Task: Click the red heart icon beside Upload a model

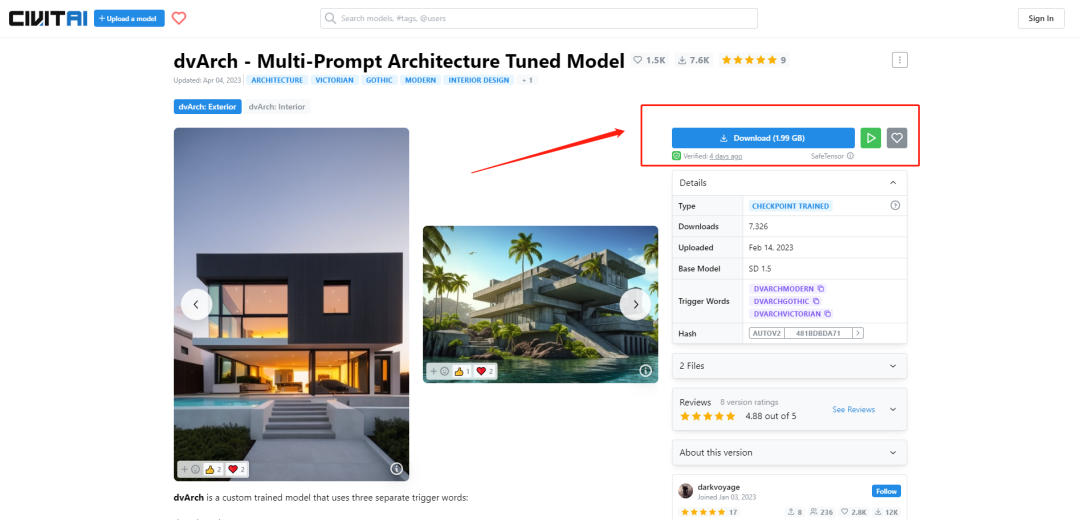Action: click(178, 19)
